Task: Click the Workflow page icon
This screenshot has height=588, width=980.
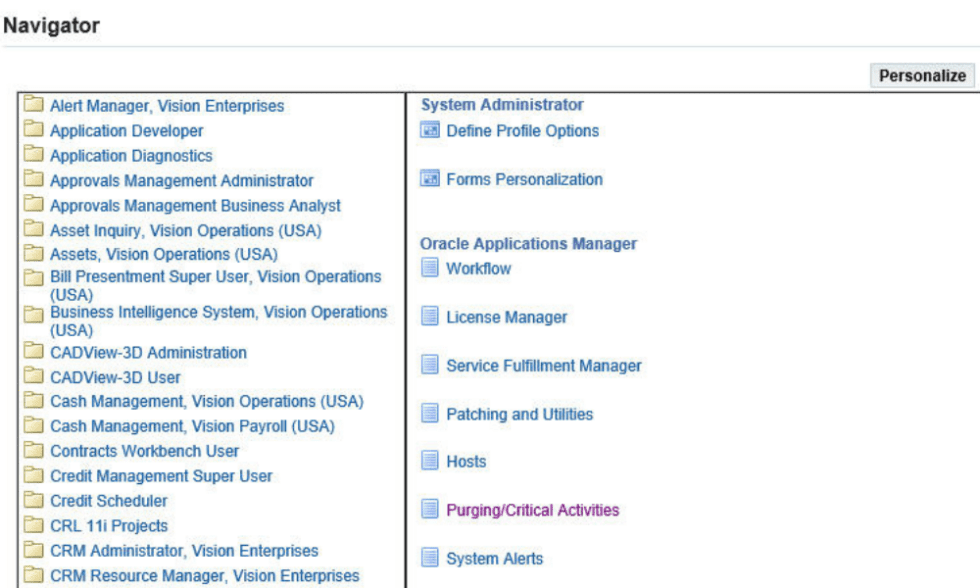Action: pos(430,269)
